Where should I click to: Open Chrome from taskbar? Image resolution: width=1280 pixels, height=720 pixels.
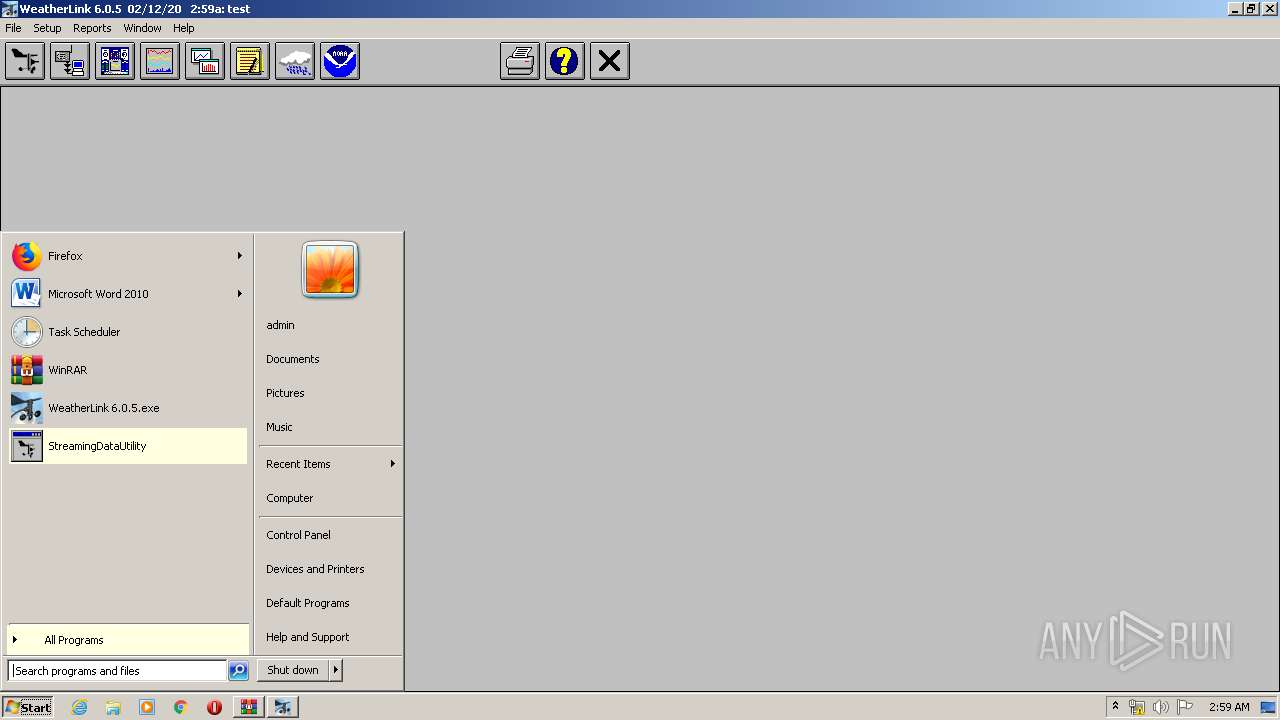(181, 707)
